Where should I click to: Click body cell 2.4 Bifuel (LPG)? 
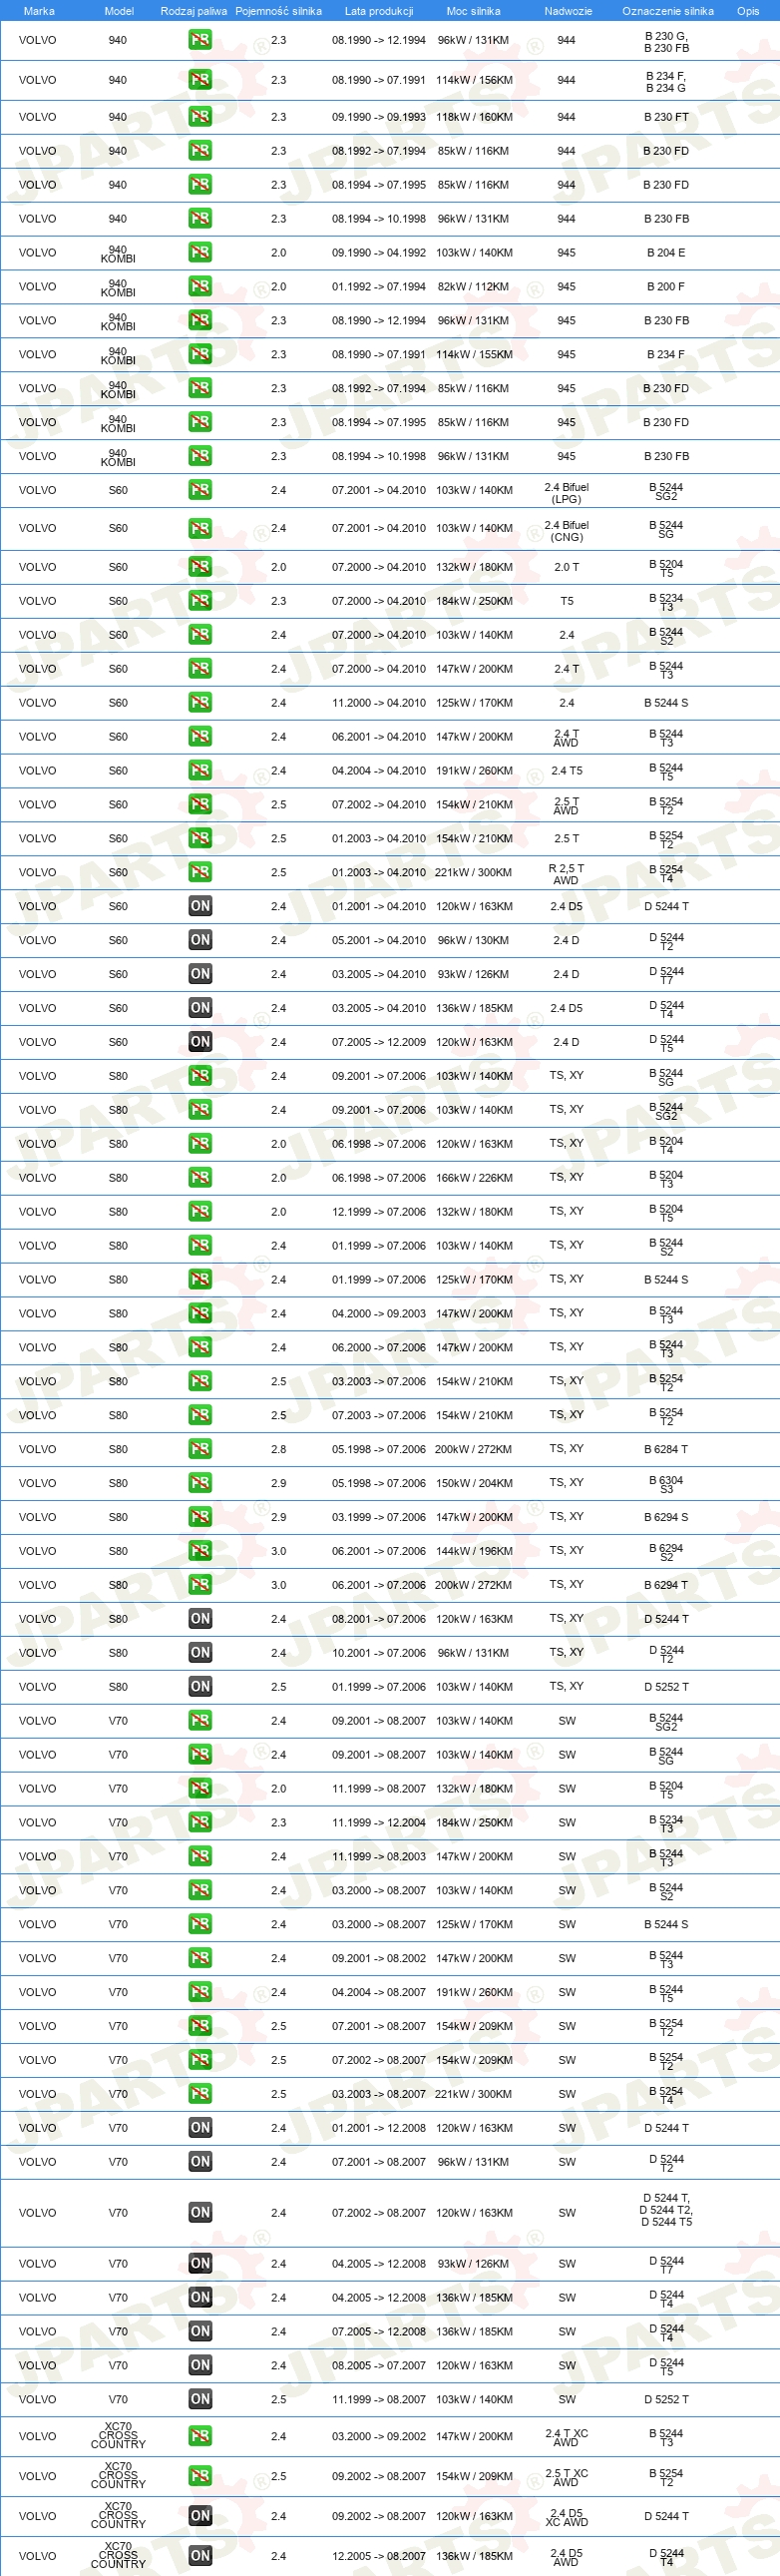coord(567,493)
